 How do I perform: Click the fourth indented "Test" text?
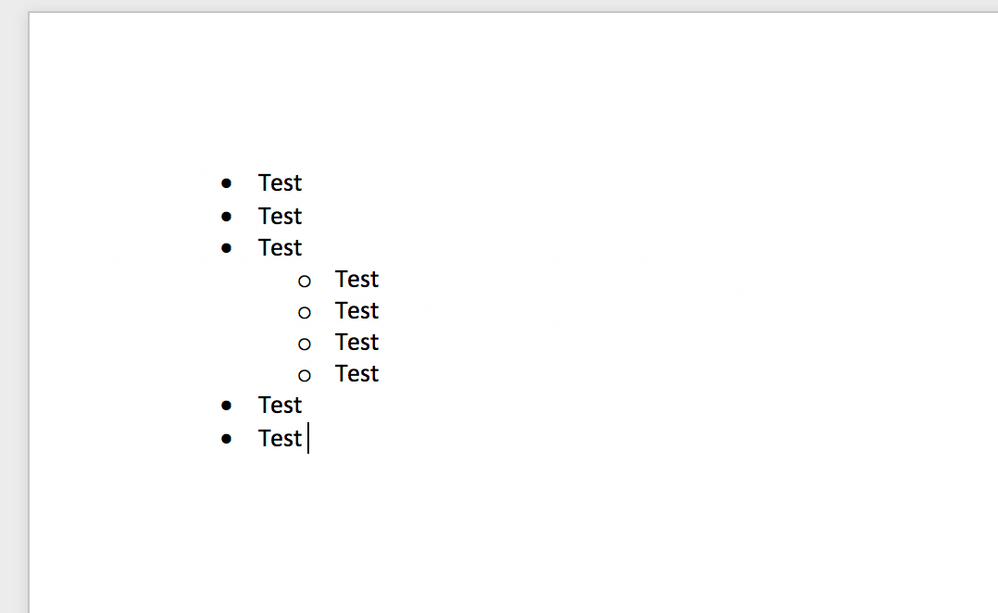(x=357, y=373)
